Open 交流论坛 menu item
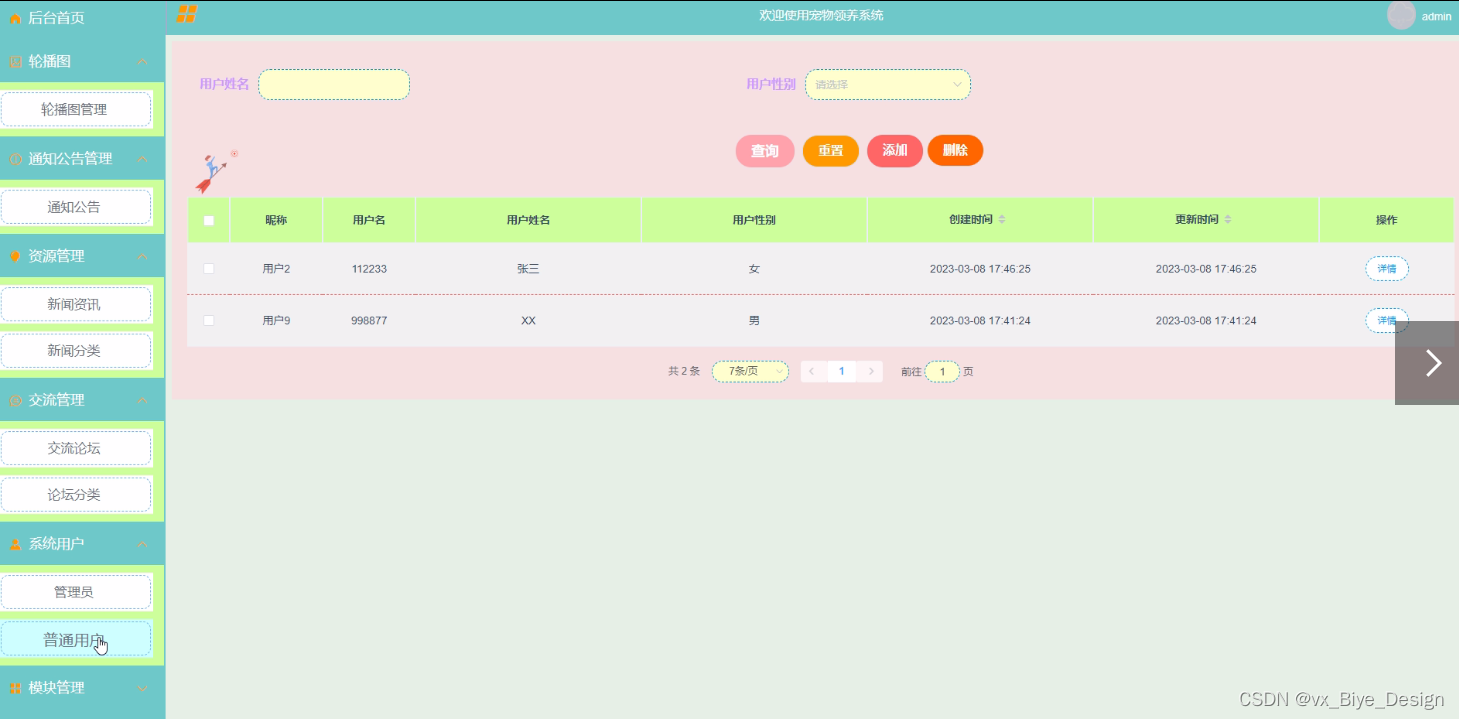This screenshot has width=1459, height=719. click(x=76, y=448)
